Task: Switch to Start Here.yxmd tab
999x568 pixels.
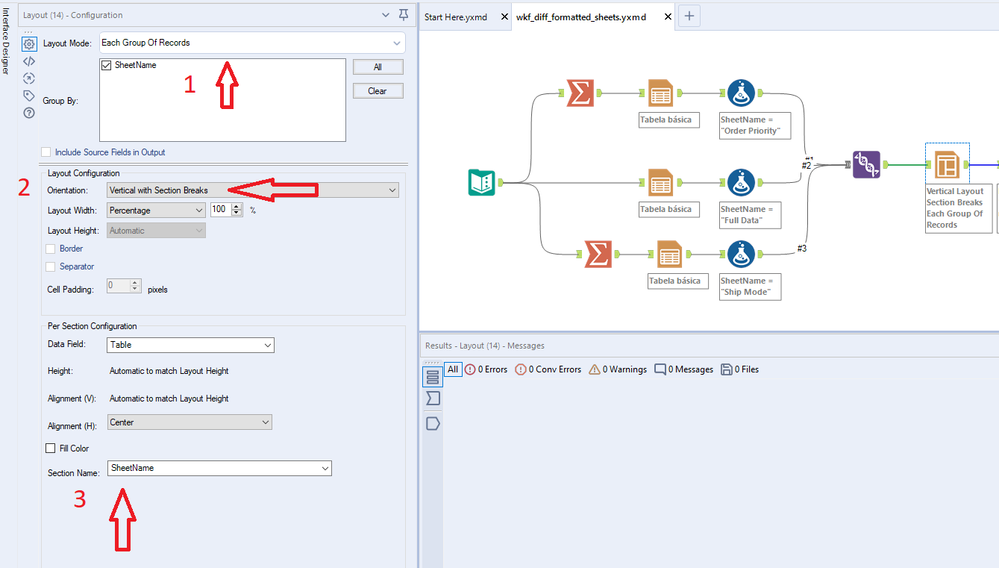Action: click(x=456, y=17)
